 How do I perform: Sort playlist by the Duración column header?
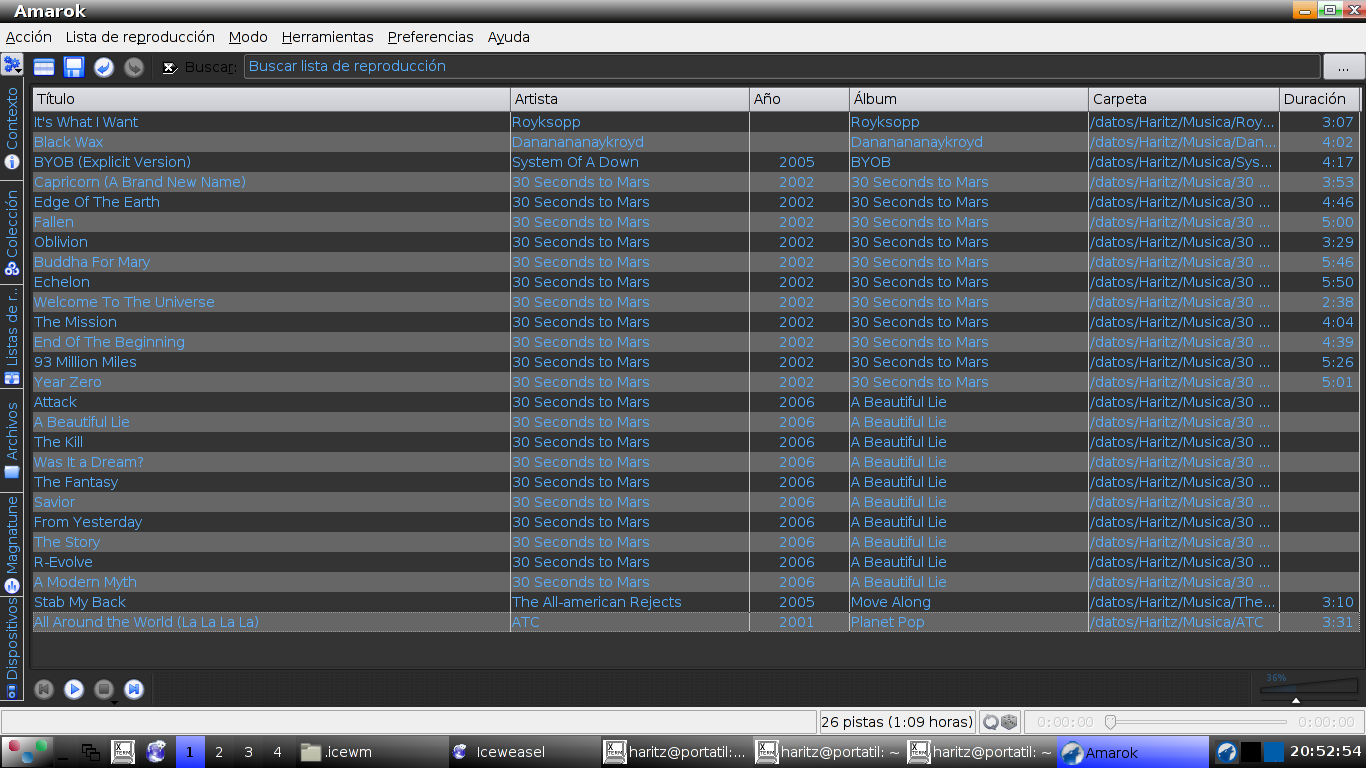click(x=1319, y=99)
